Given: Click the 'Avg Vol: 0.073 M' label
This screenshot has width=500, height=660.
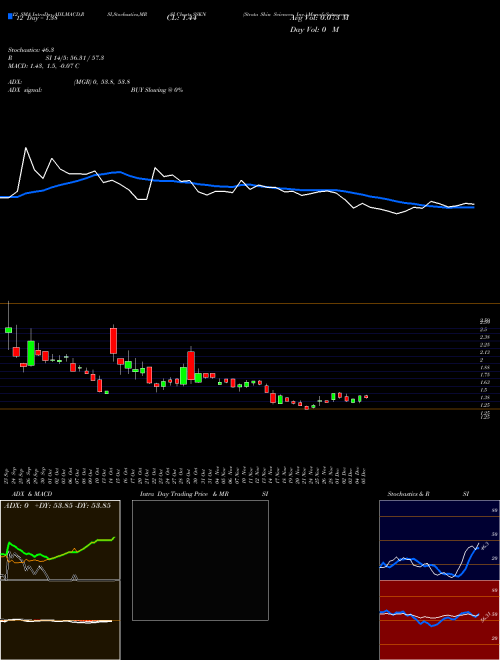Looking at the screenshot, I should (x=319, y=18).
